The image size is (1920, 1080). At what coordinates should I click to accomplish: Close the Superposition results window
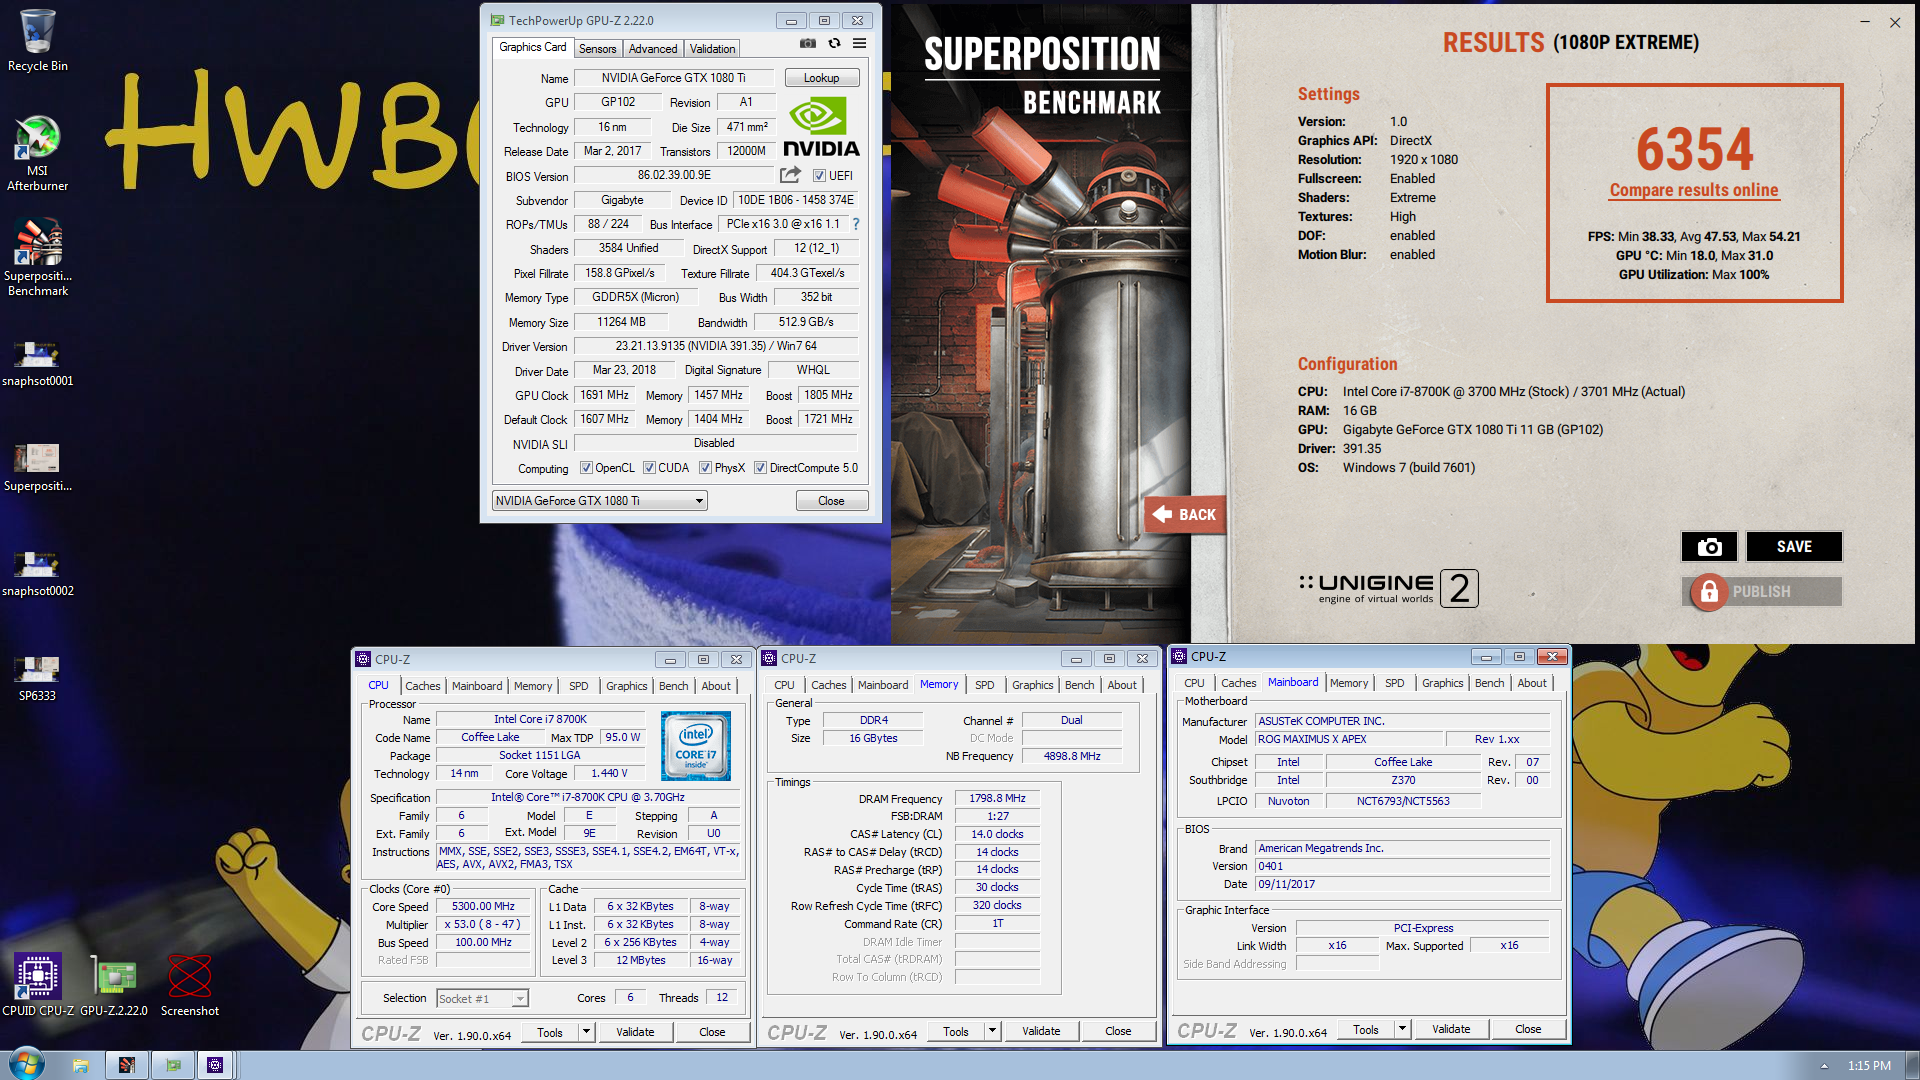coord(1895,22)
